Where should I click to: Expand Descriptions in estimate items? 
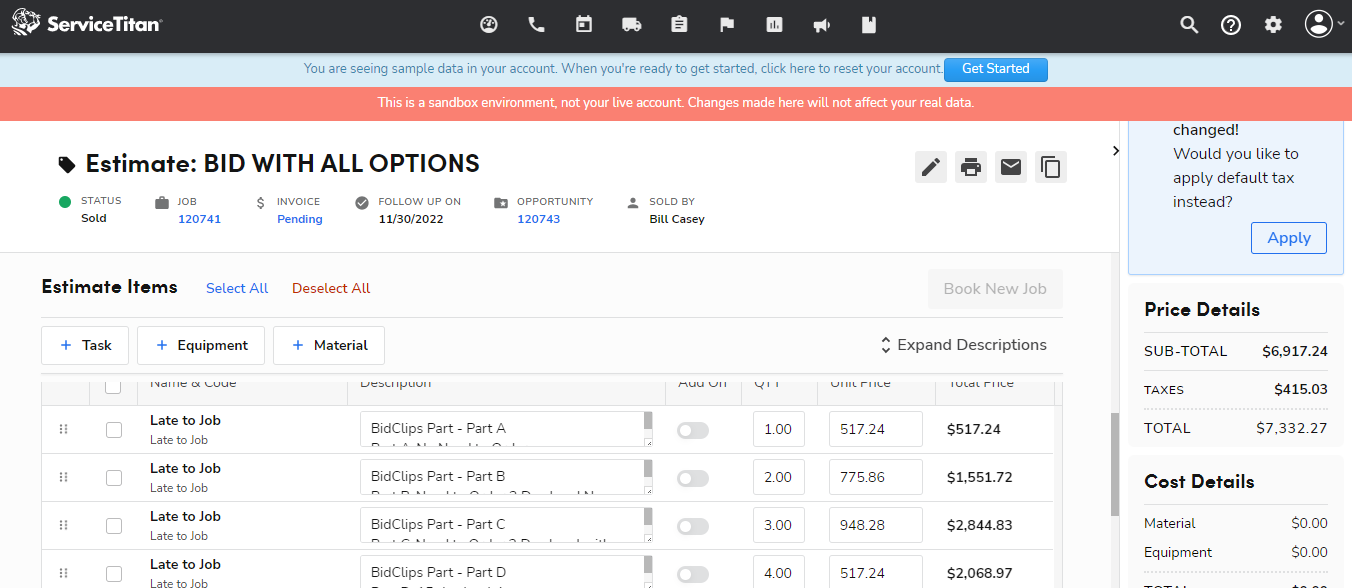[962, 345]
